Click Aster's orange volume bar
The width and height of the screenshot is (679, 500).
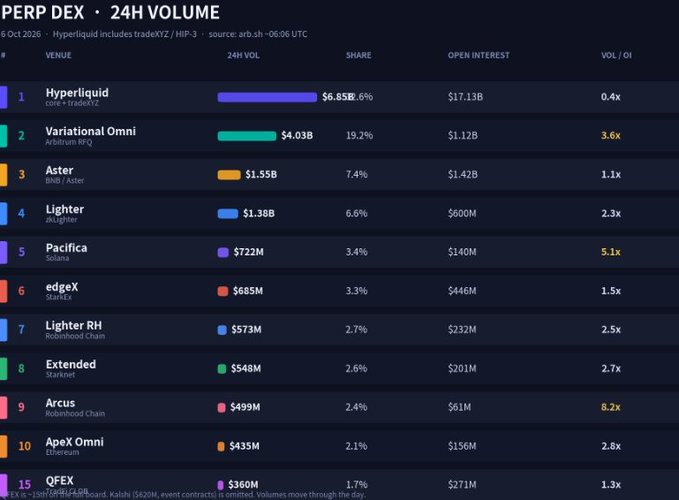coord(229,174)
